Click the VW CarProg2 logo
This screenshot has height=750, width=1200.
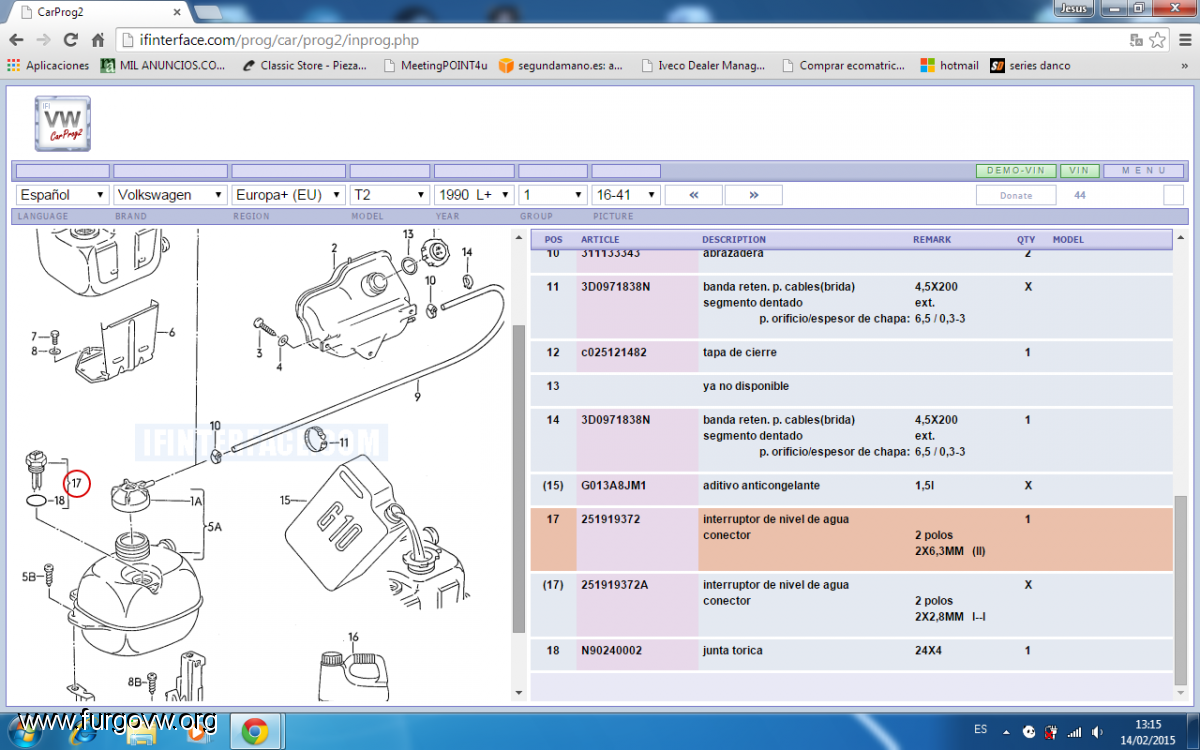coord(63,124)
